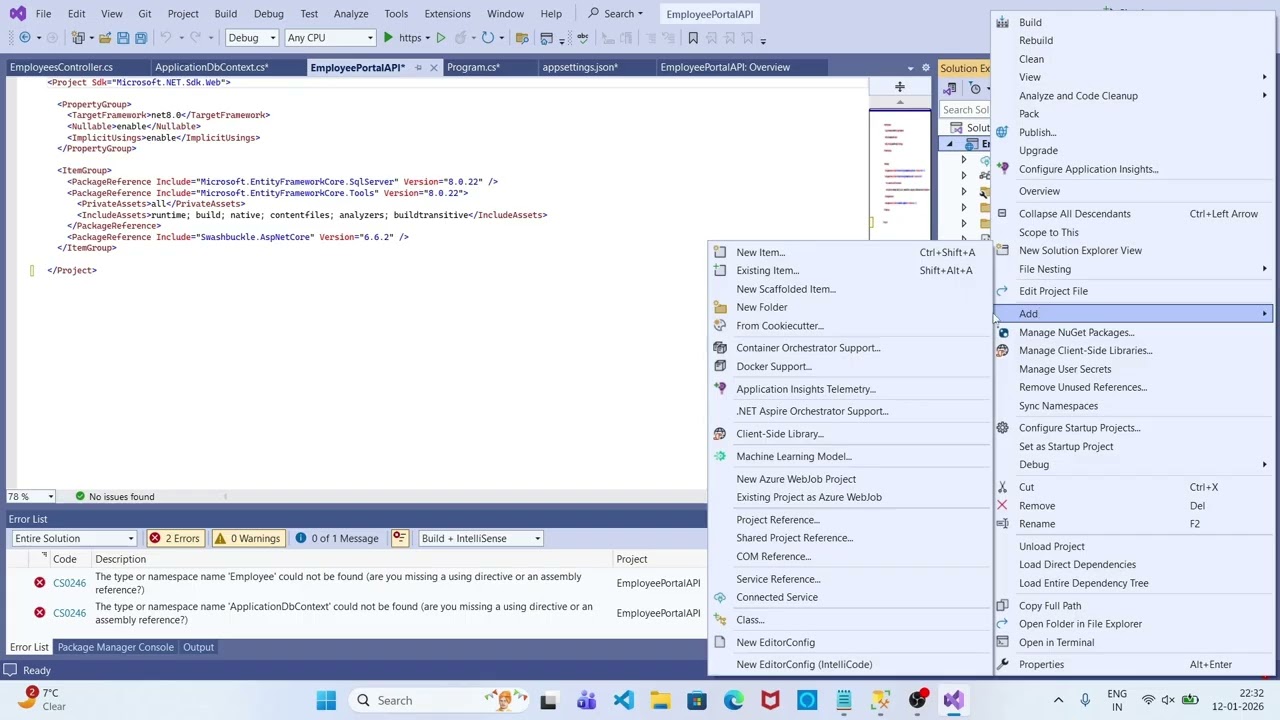The height and width of the screenshot is (720, 1280).
Task: Select Manage NuGet Packages menu item
Action: click(x=1076, y=332)
